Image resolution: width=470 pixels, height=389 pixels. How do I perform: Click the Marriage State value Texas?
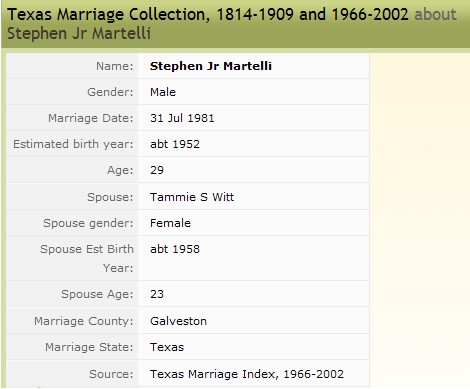pyautogui.click(x=167, y=347)
